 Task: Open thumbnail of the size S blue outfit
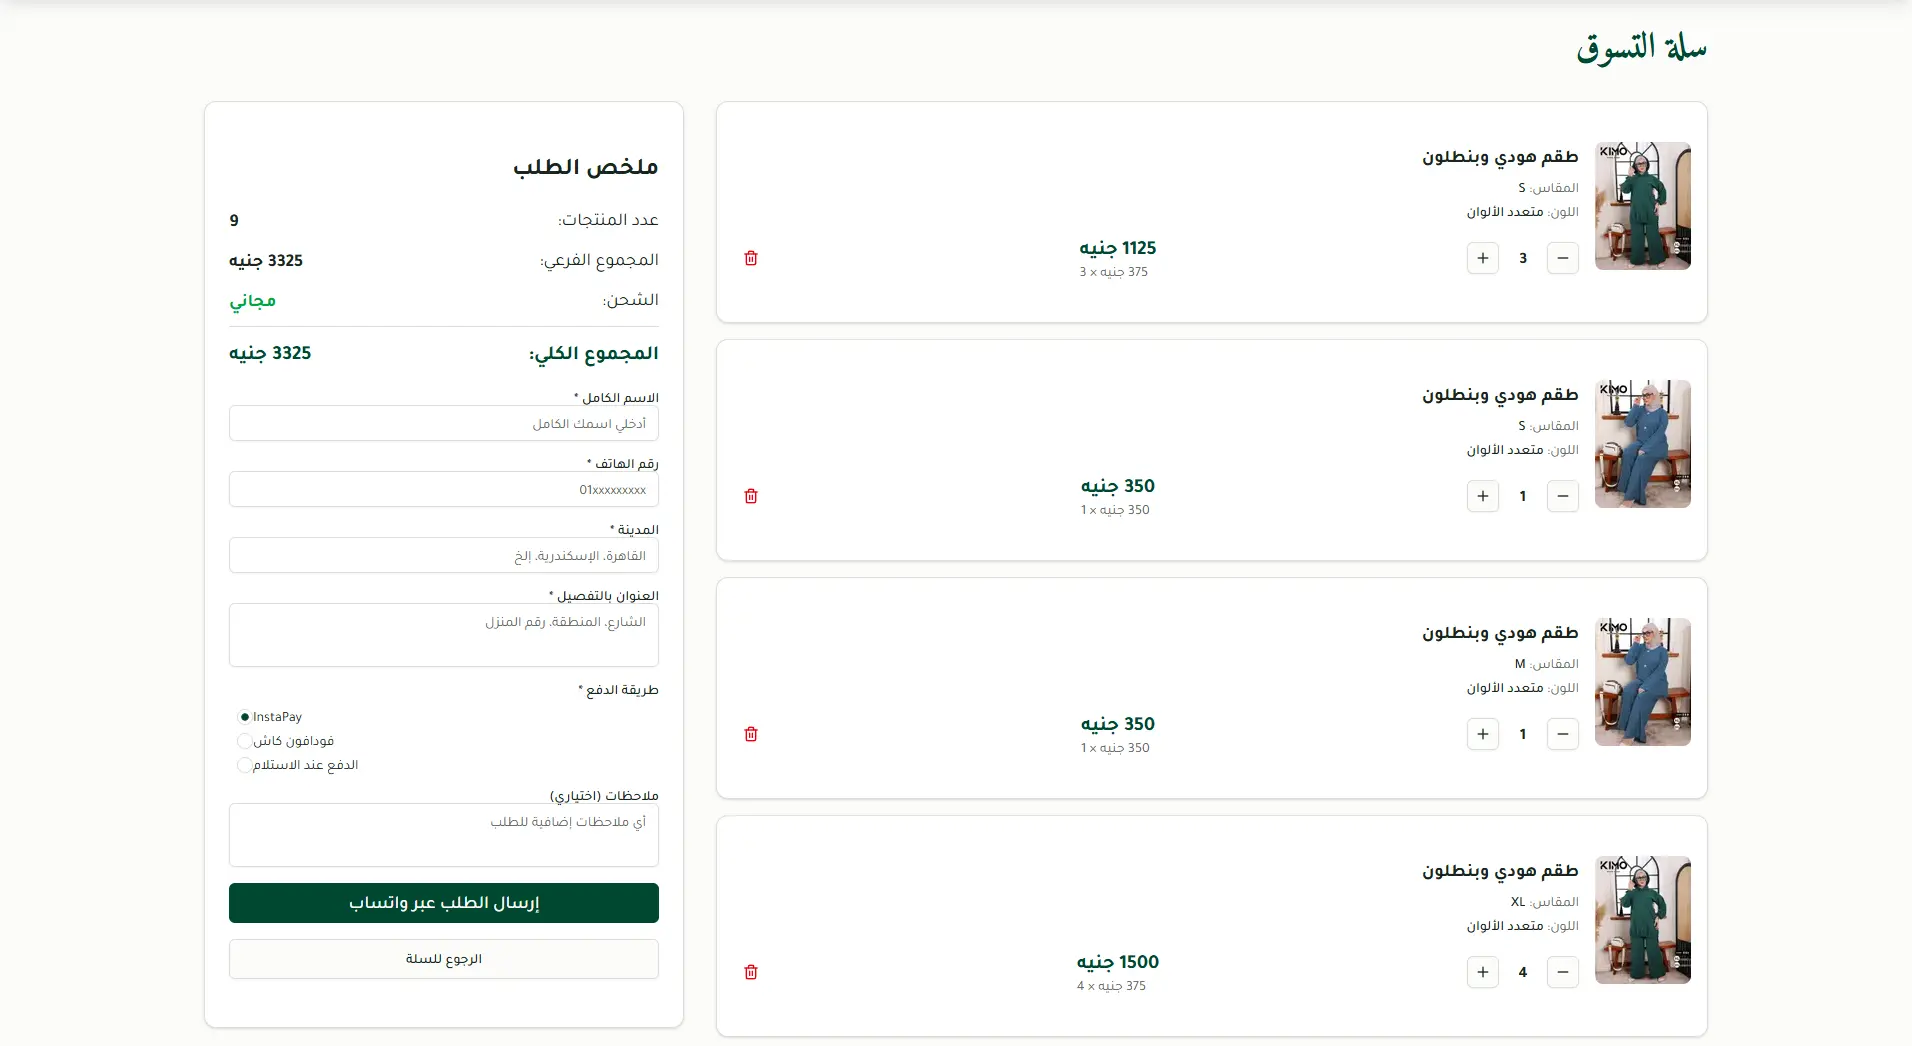point(1643,444)
